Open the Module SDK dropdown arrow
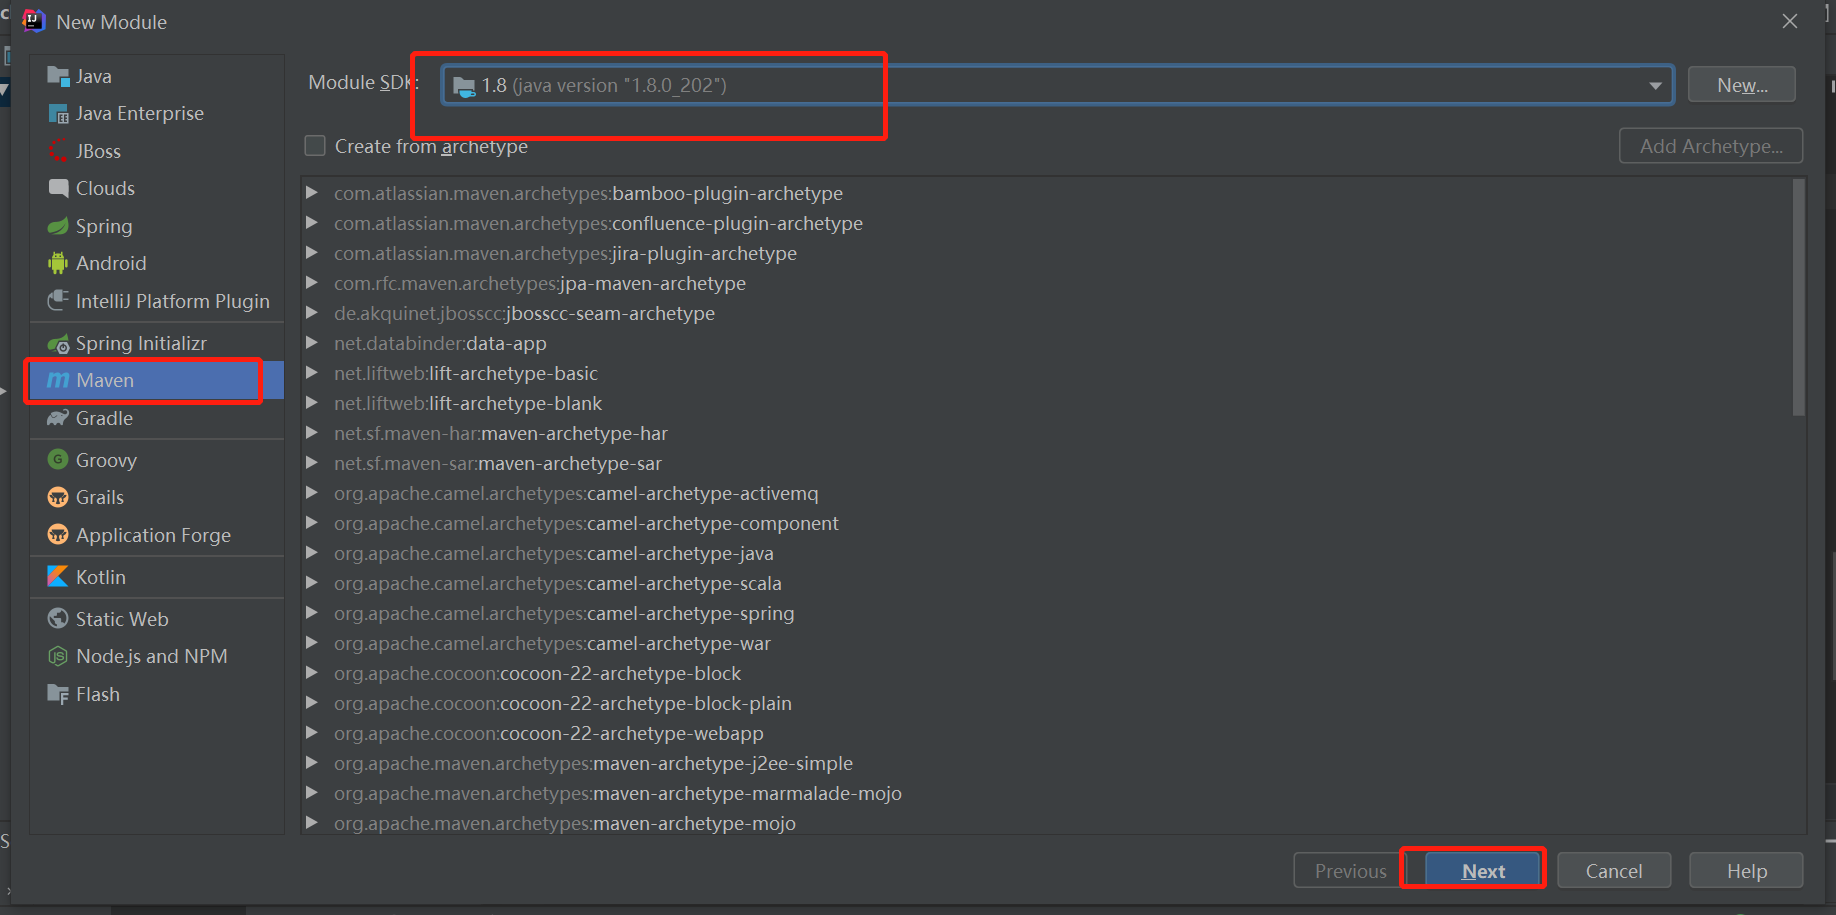This screenshot has height=915, width=1836. 1655,86
